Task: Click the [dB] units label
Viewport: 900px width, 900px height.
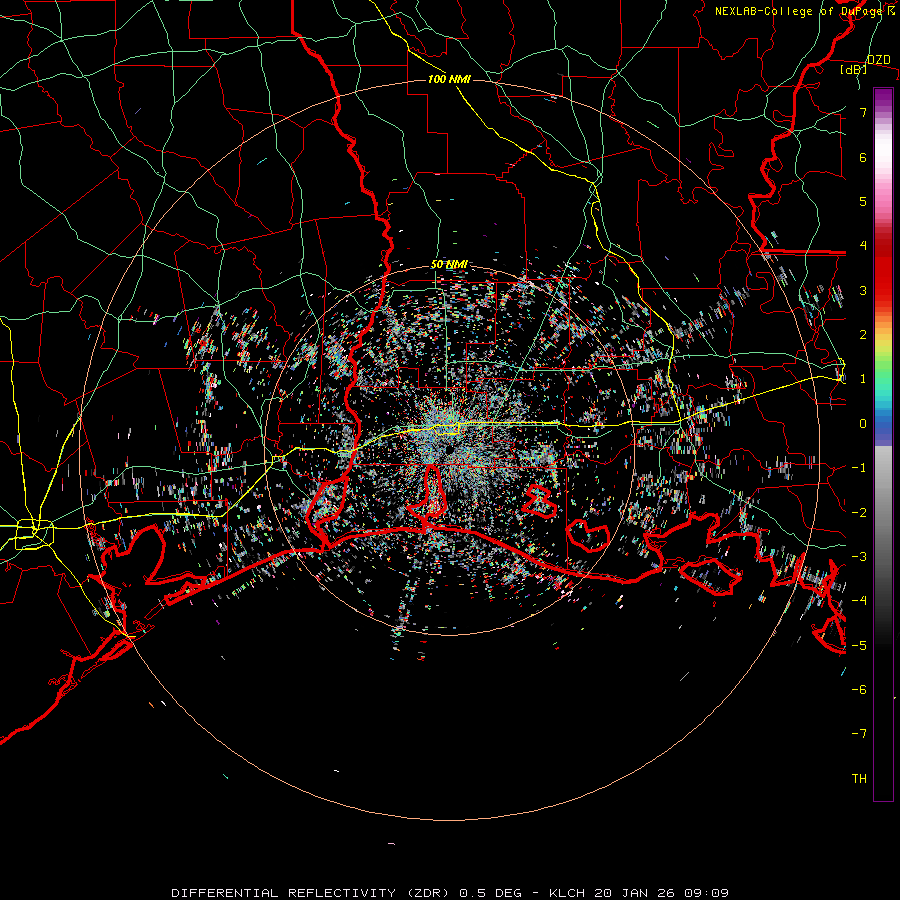Action: coord(854,69)
